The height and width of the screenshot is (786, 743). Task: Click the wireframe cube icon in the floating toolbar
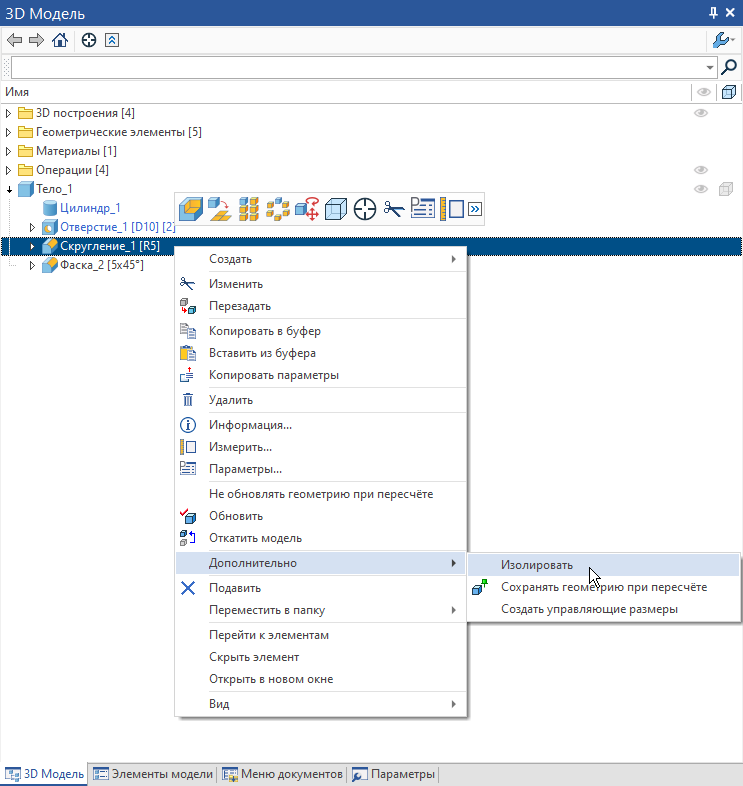coord(337,208)
